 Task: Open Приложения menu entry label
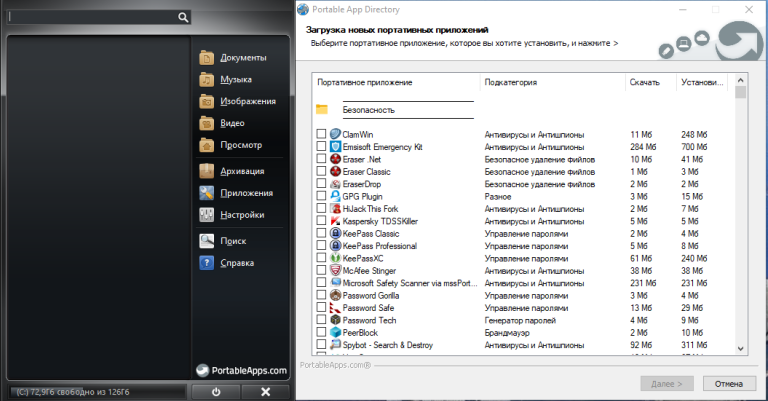pyautogui.click(x=246, y=193)
